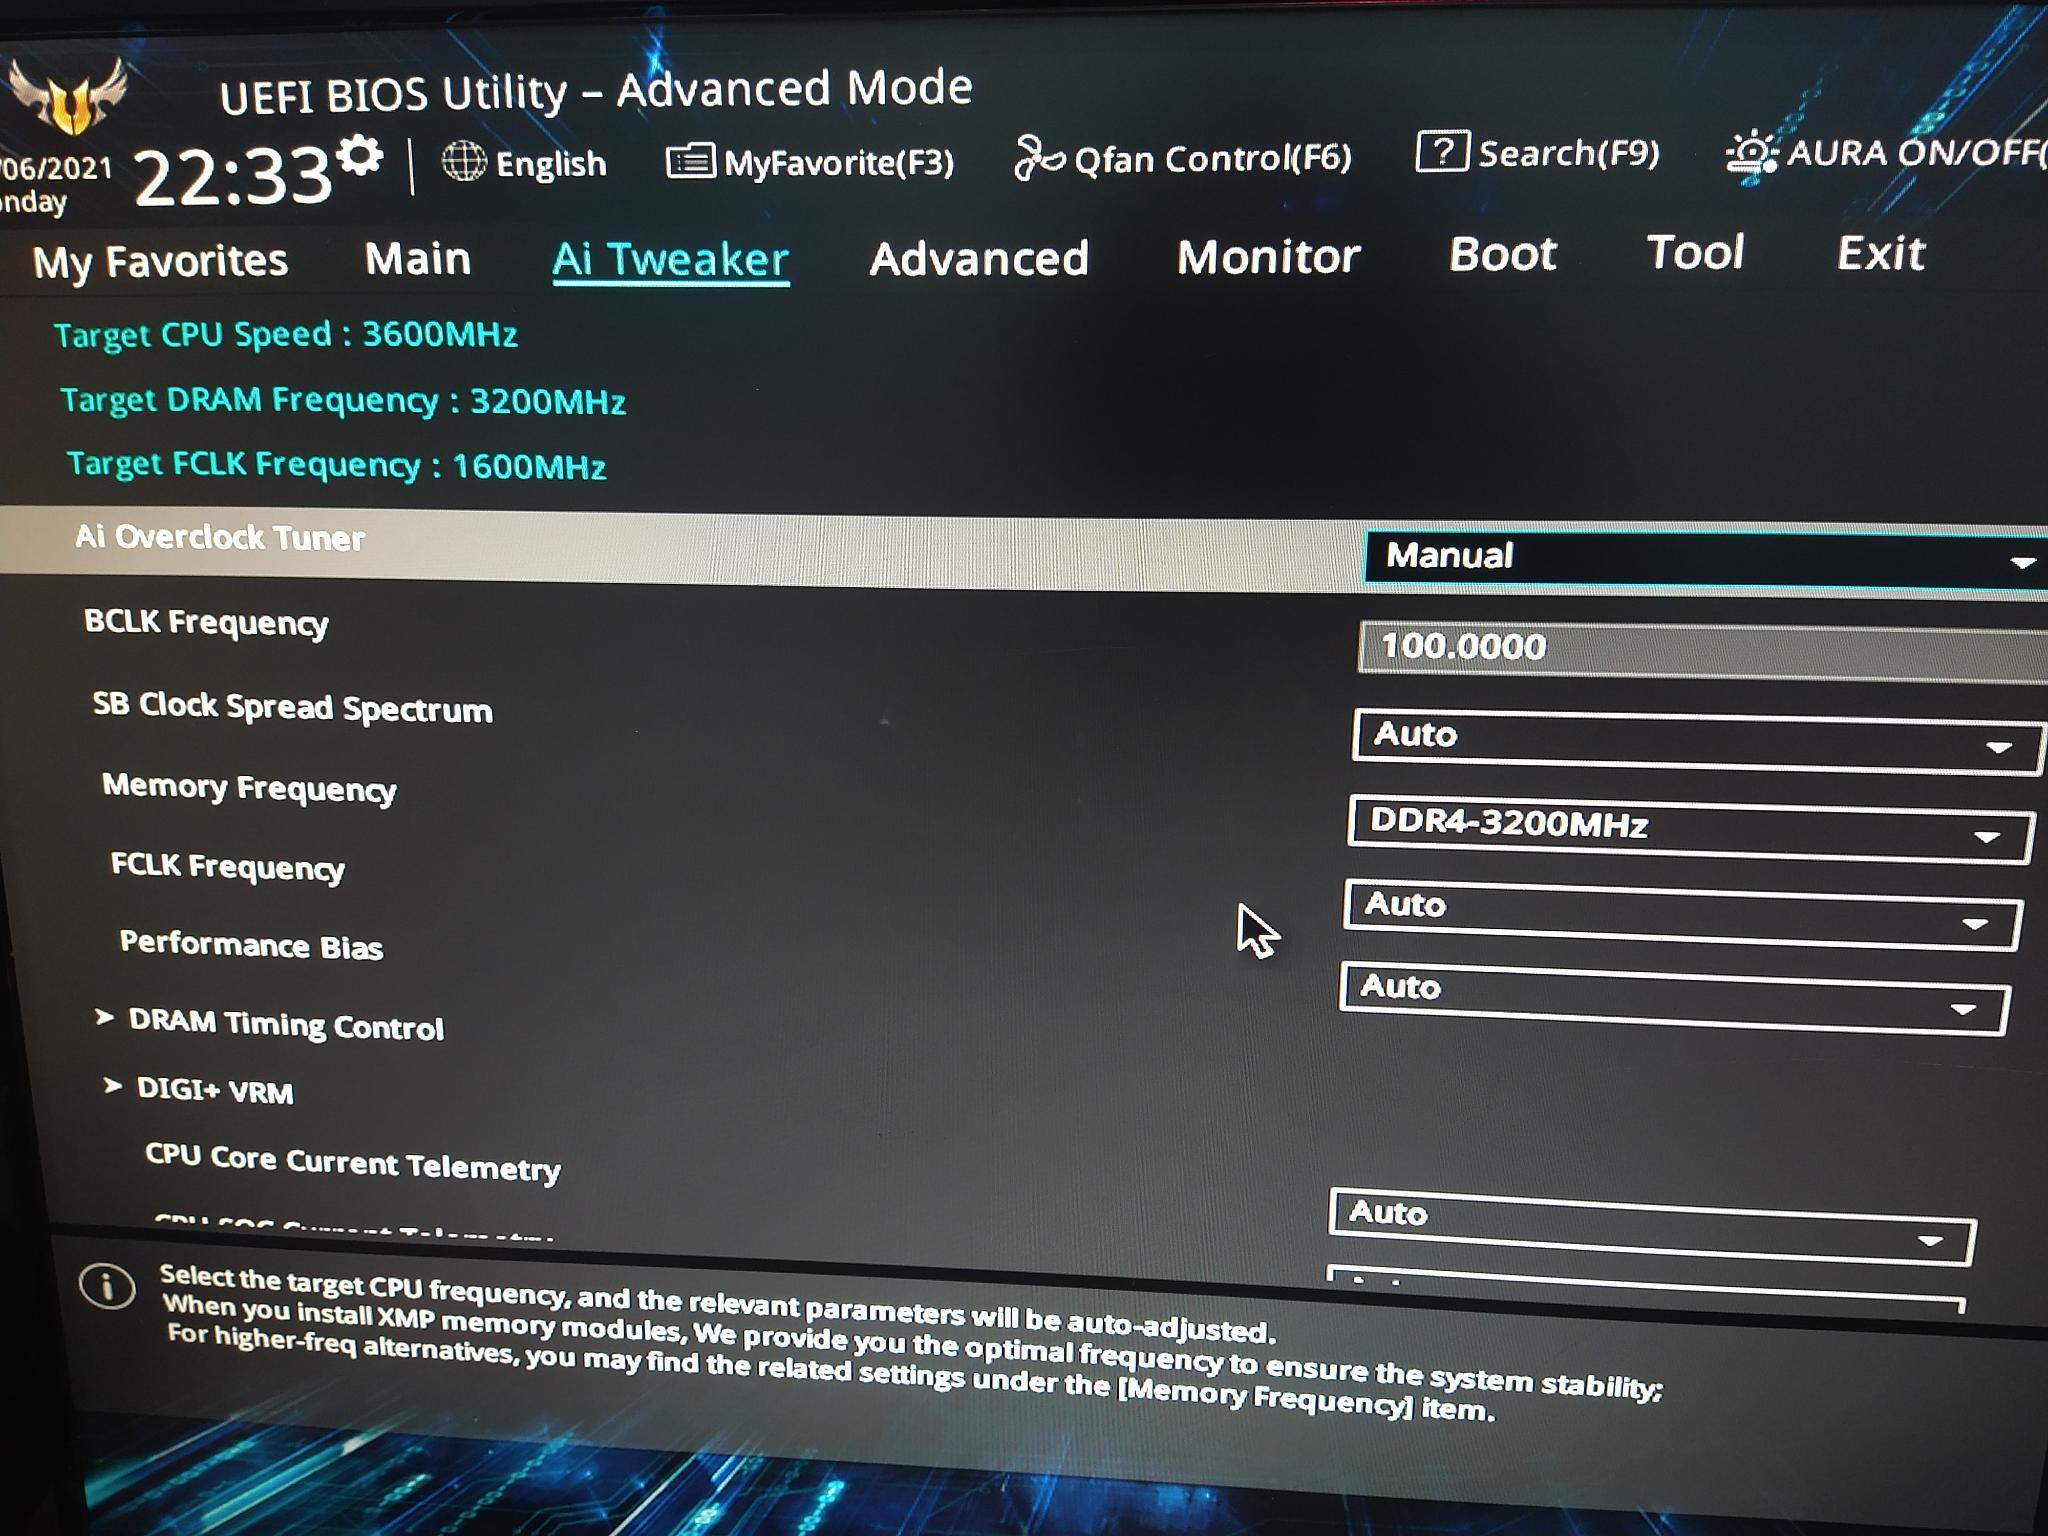
Task: Click the BCLK Frequency label
Action: pos(206,622)
